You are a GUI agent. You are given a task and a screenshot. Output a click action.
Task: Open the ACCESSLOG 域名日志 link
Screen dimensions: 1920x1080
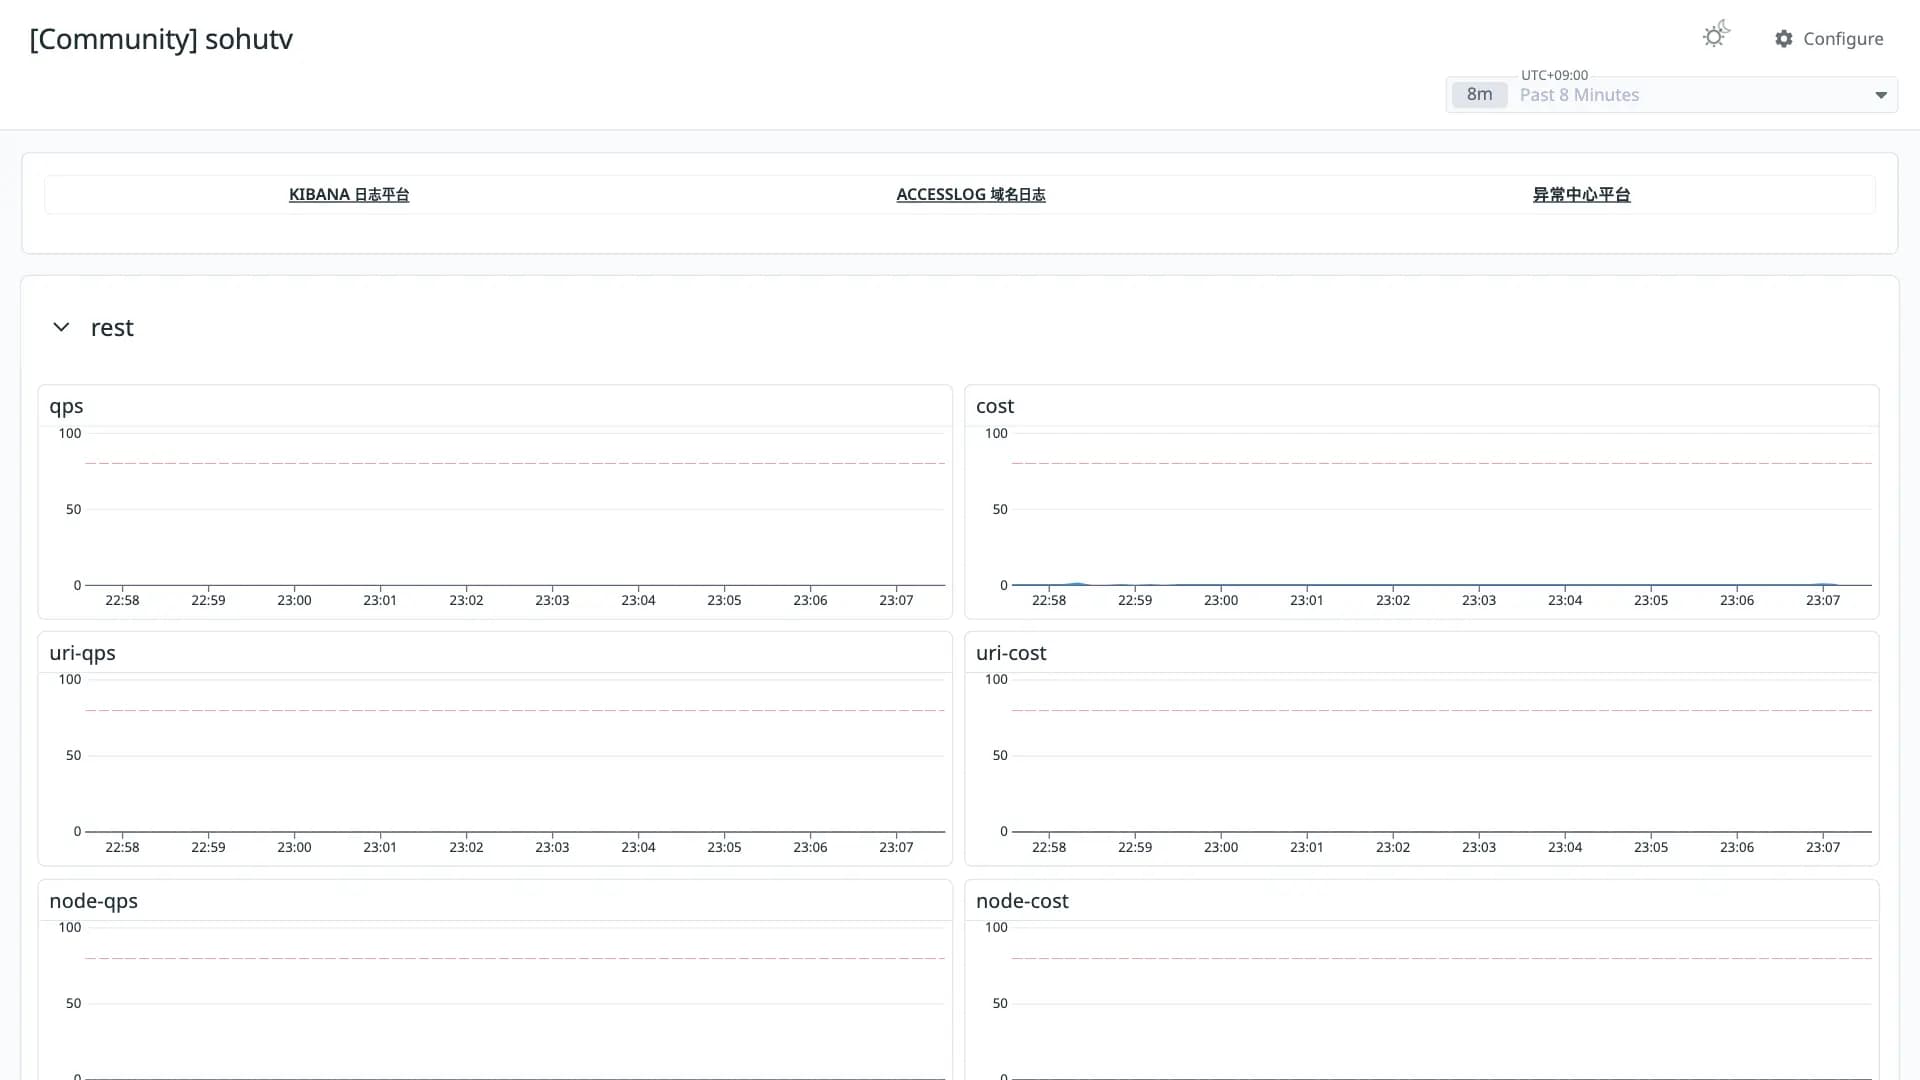[x=971, y=195]
